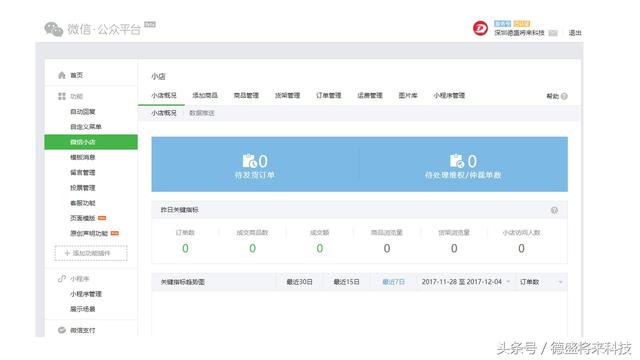Click the red account avatar logo
This screenshot has height=360, width=640.
tap(480, 29)
